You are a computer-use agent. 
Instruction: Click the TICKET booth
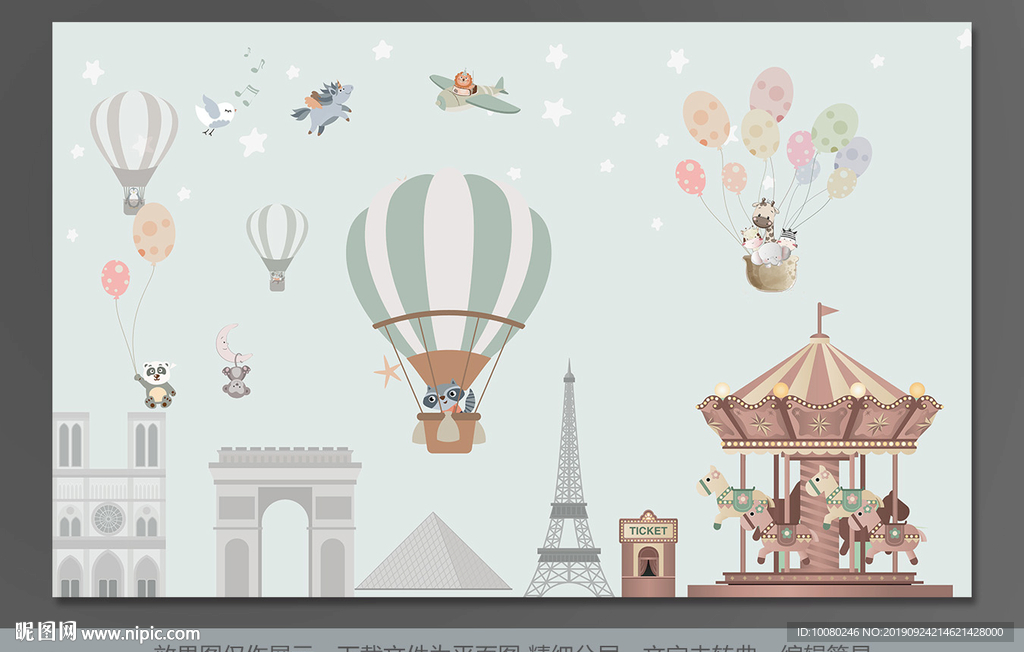click(x=648, y=553)
